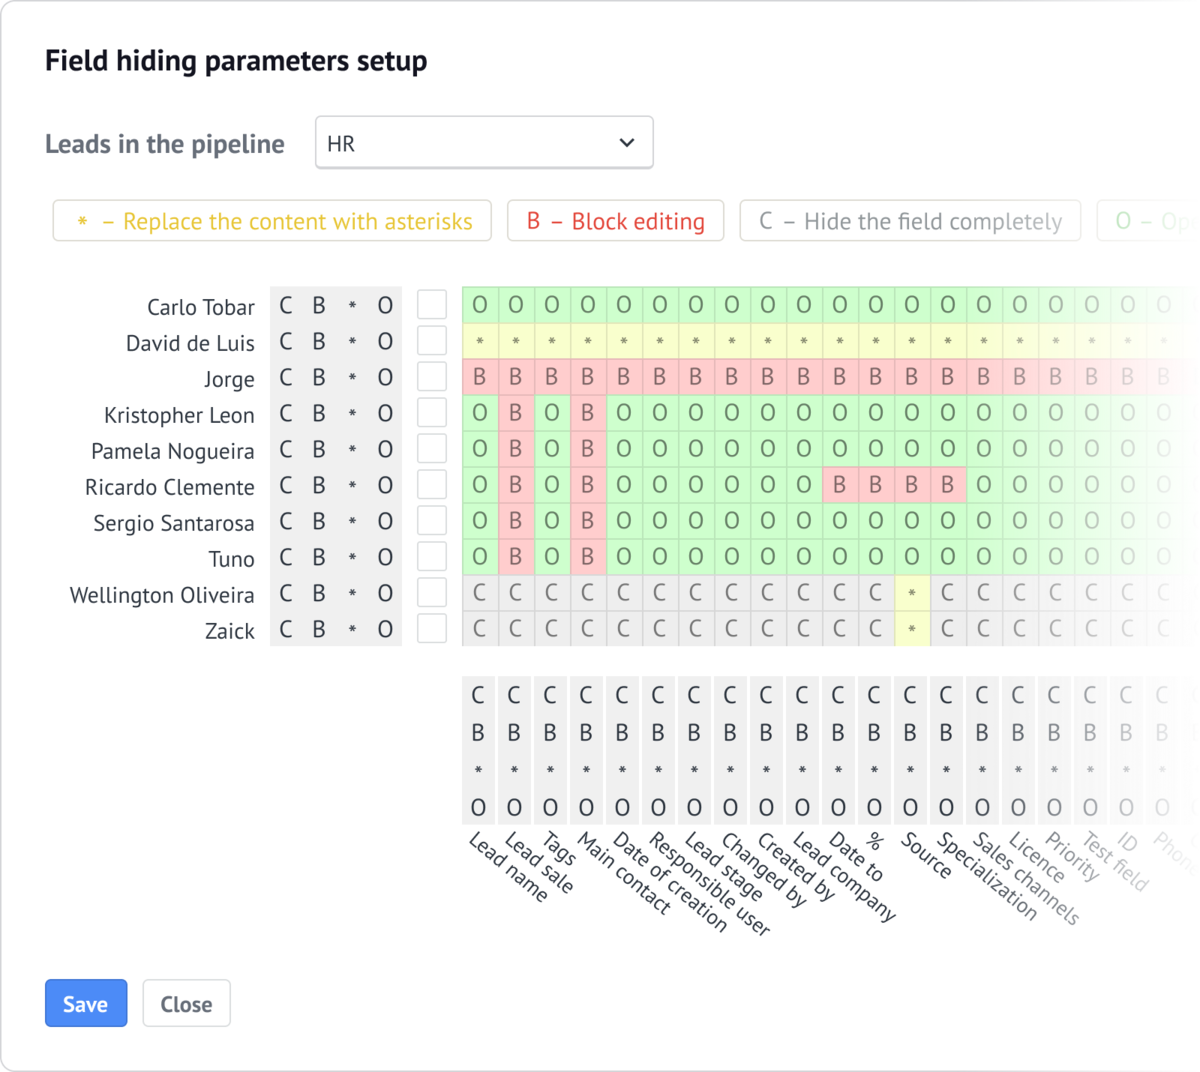Click the O icon in Zaick's row
The height and width of the screenshot is (1072, 1200).
pyautogui.click(x=385, y=630)
